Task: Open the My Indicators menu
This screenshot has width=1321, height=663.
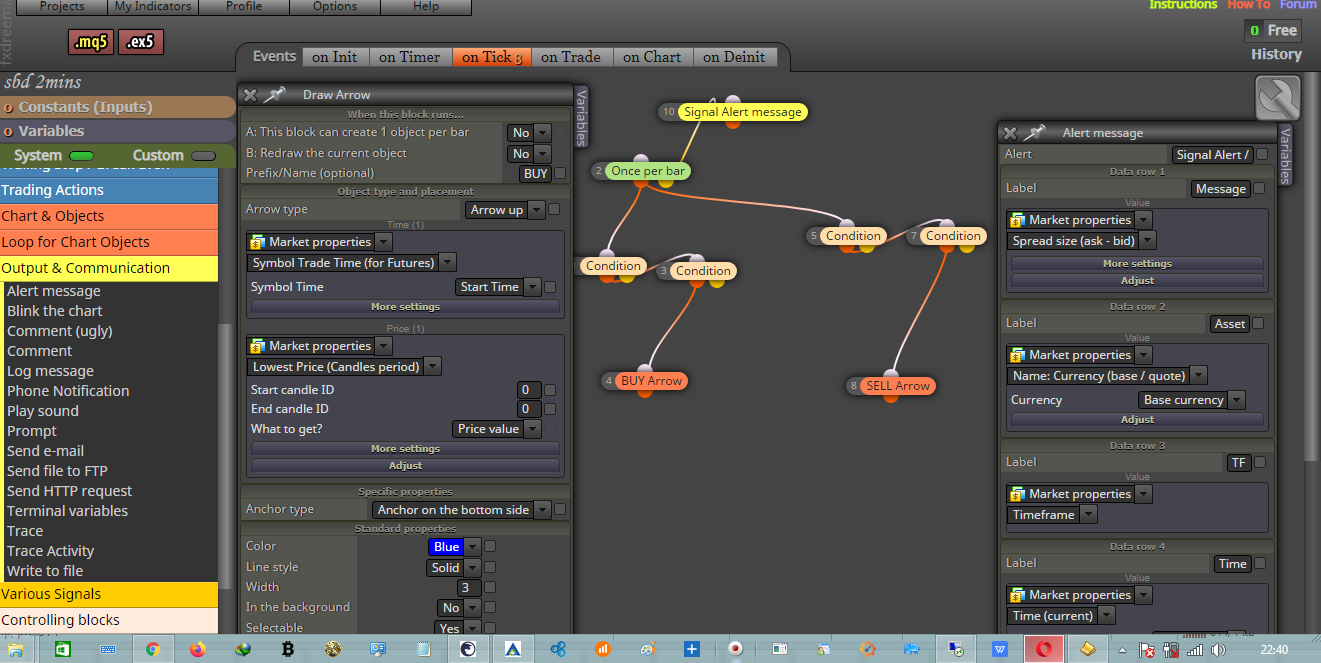Action: (x=152, y=6)
